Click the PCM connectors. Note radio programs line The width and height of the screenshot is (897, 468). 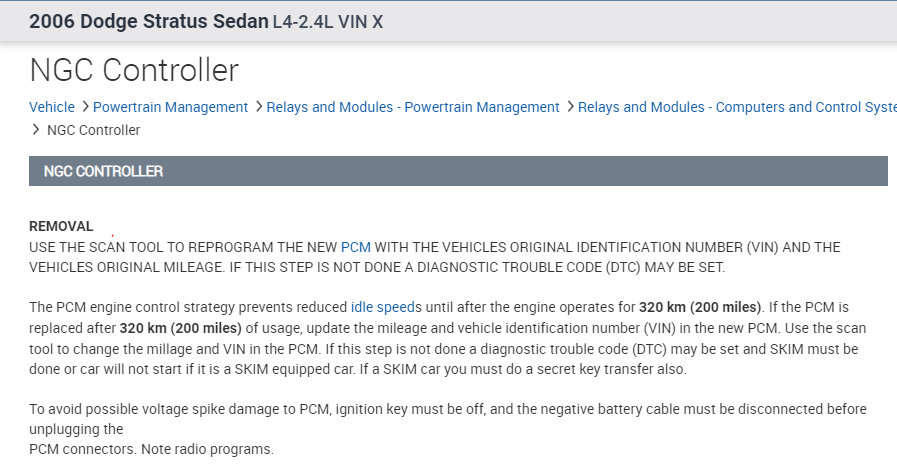point(150,449)
